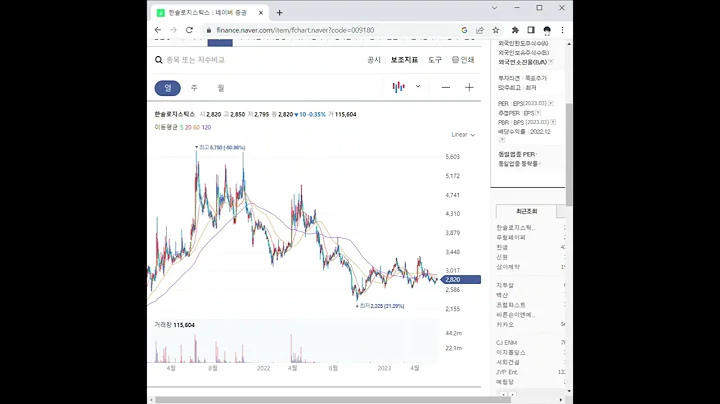Click the 최고 5,750 high label
Image resolution: width=720 pixels, height=404 pixels.
(x=221, y=147)
